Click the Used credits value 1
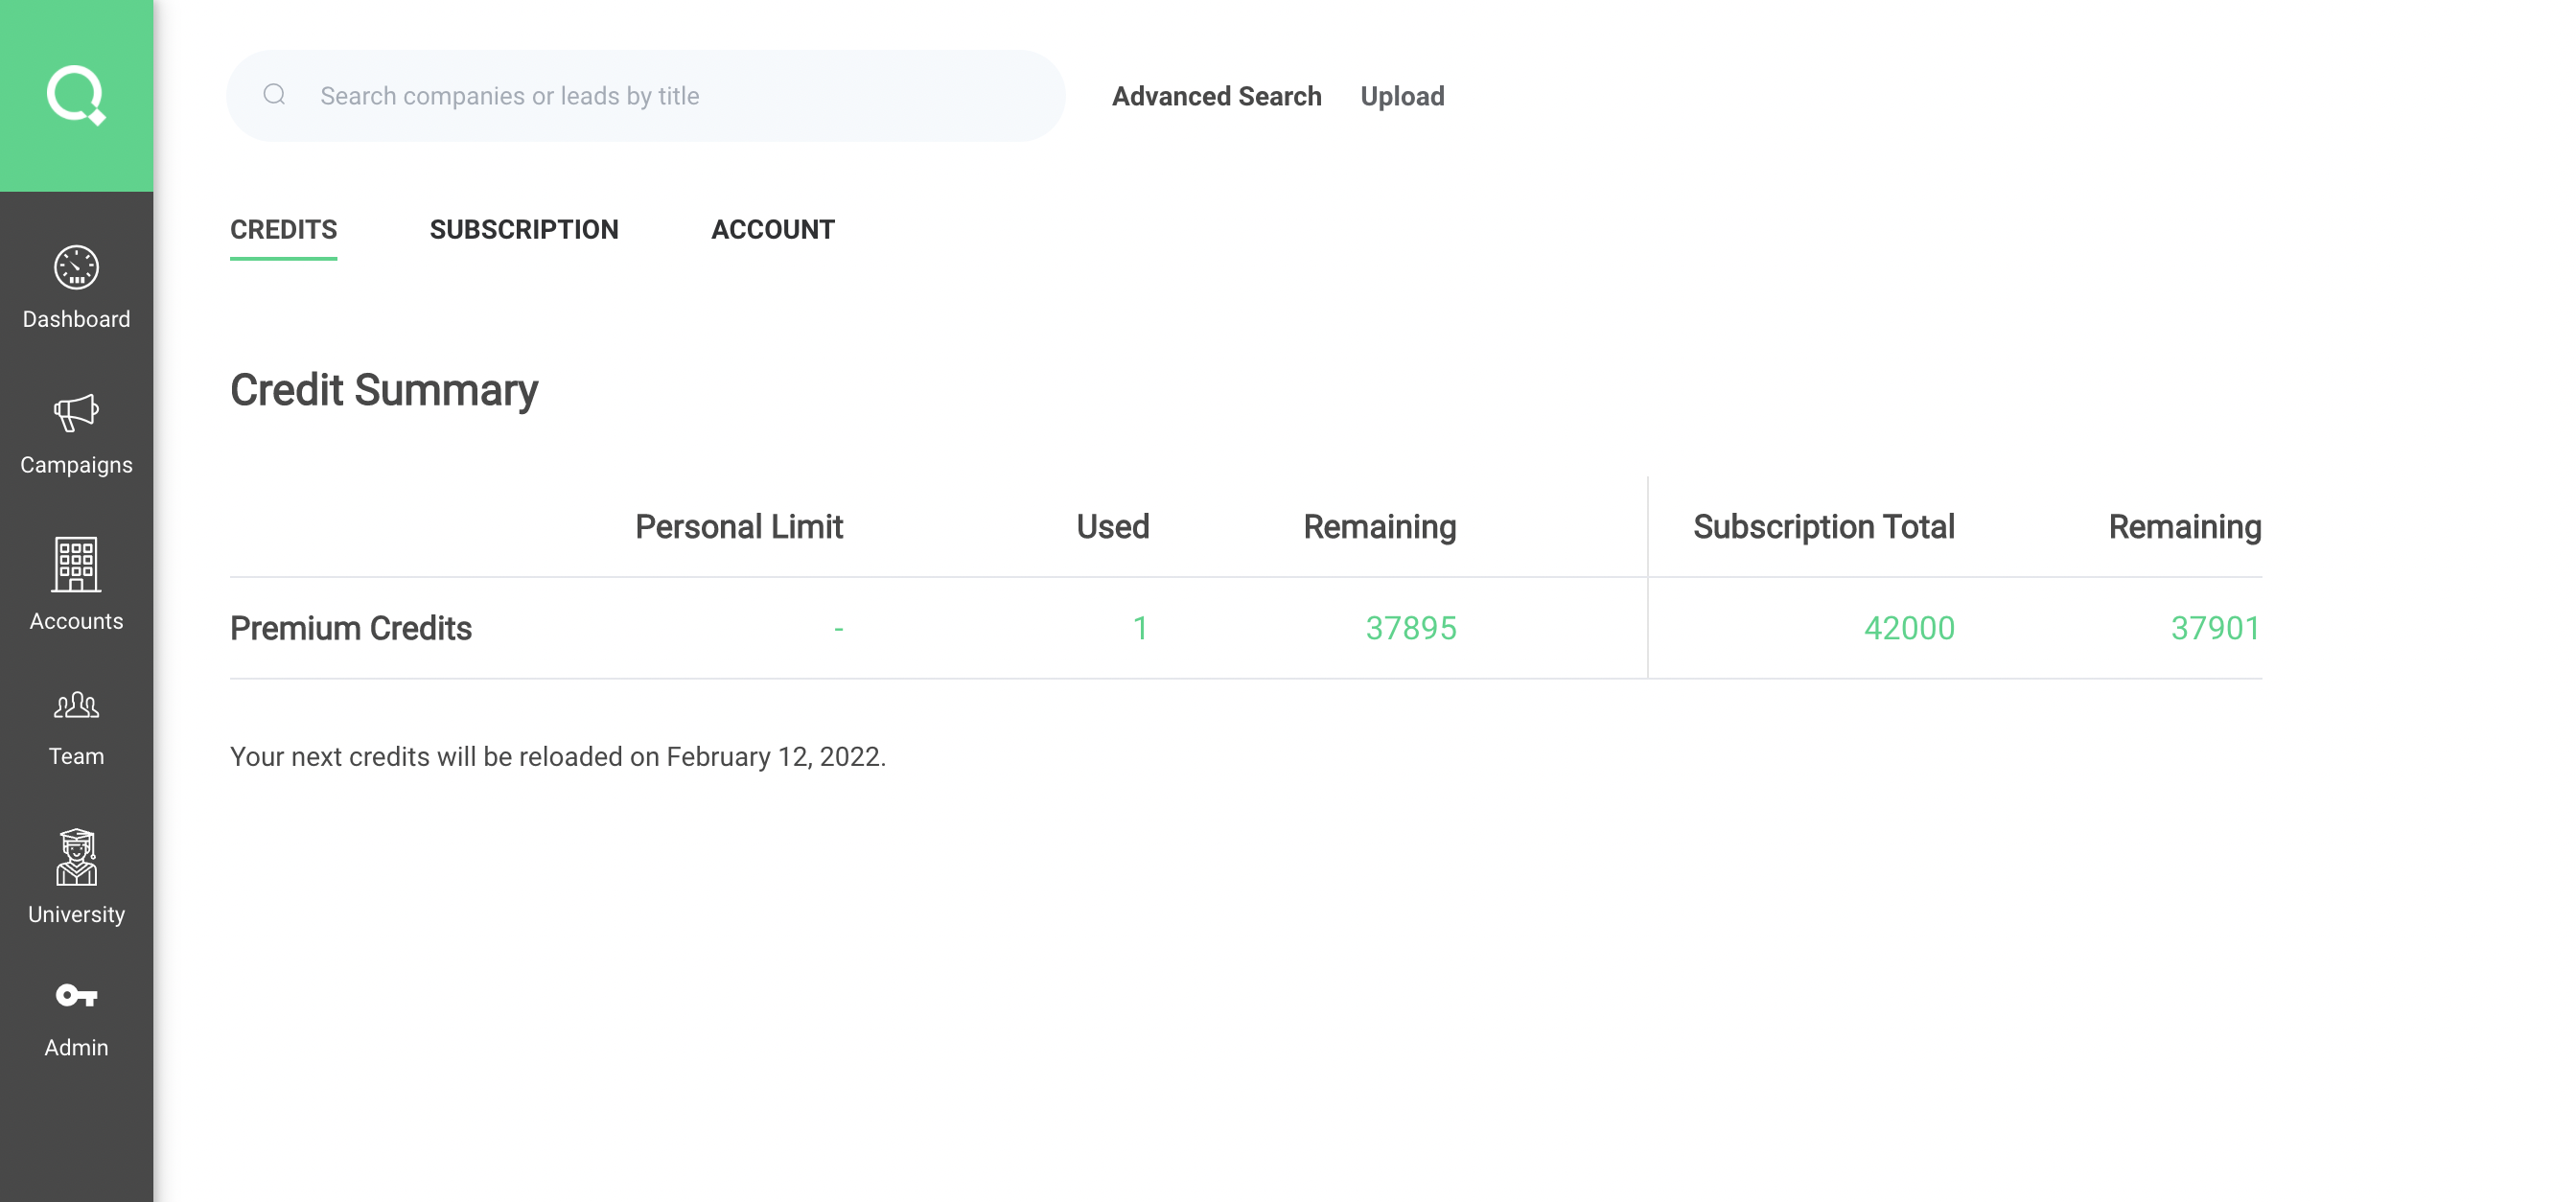Screen dimensions: 2576x1202 click(x=1139, y=628)
